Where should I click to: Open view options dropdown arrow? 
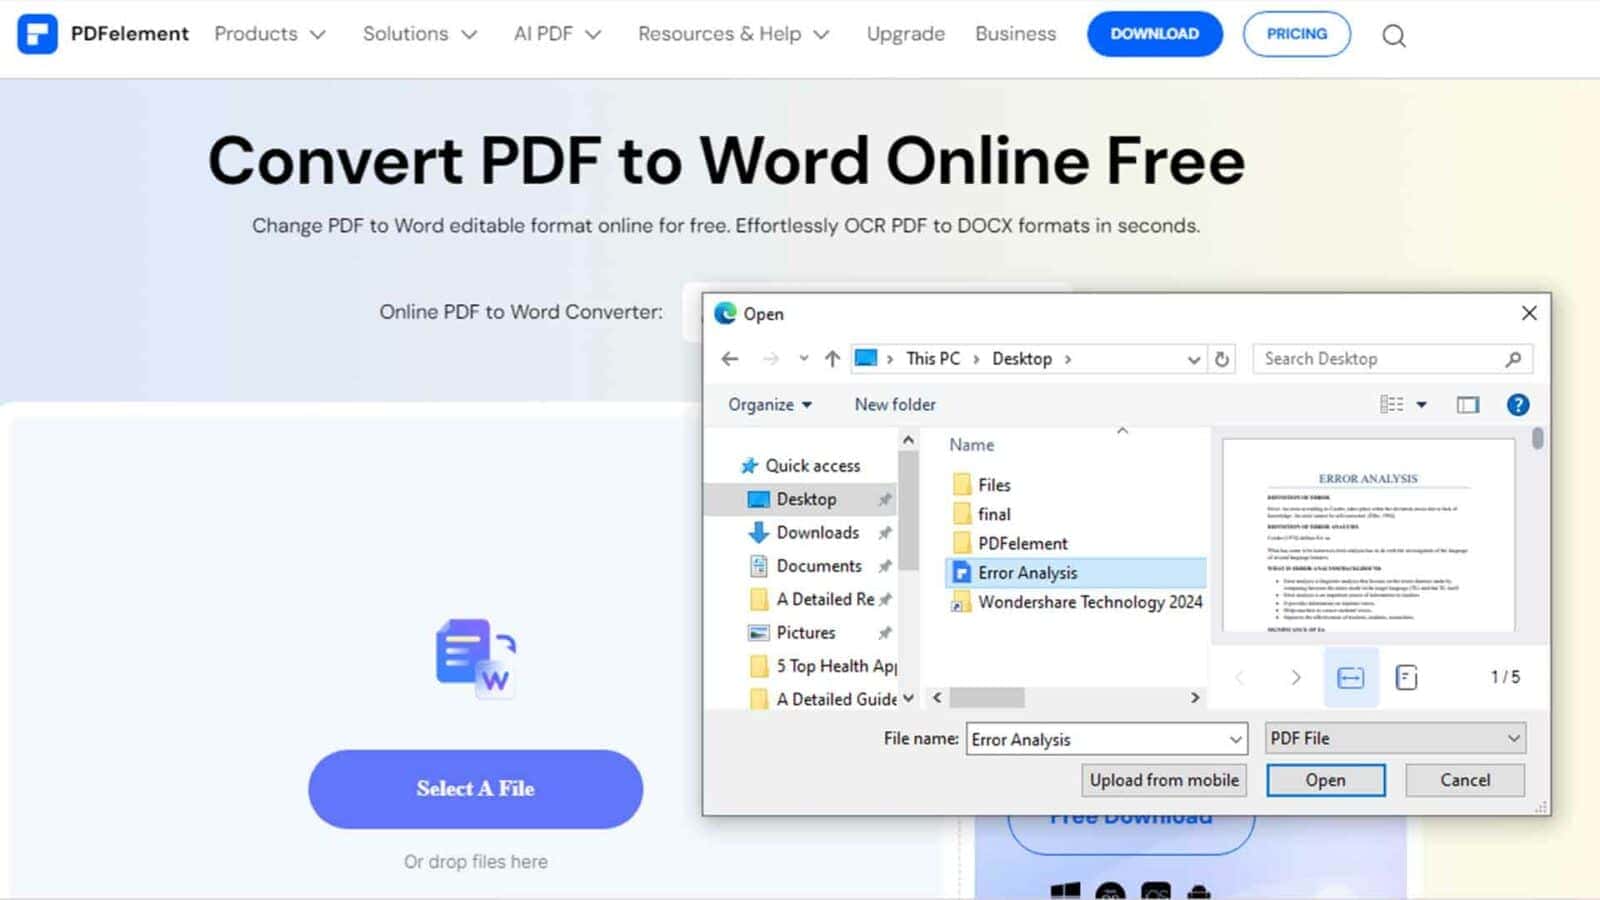tap(1422, 405)
